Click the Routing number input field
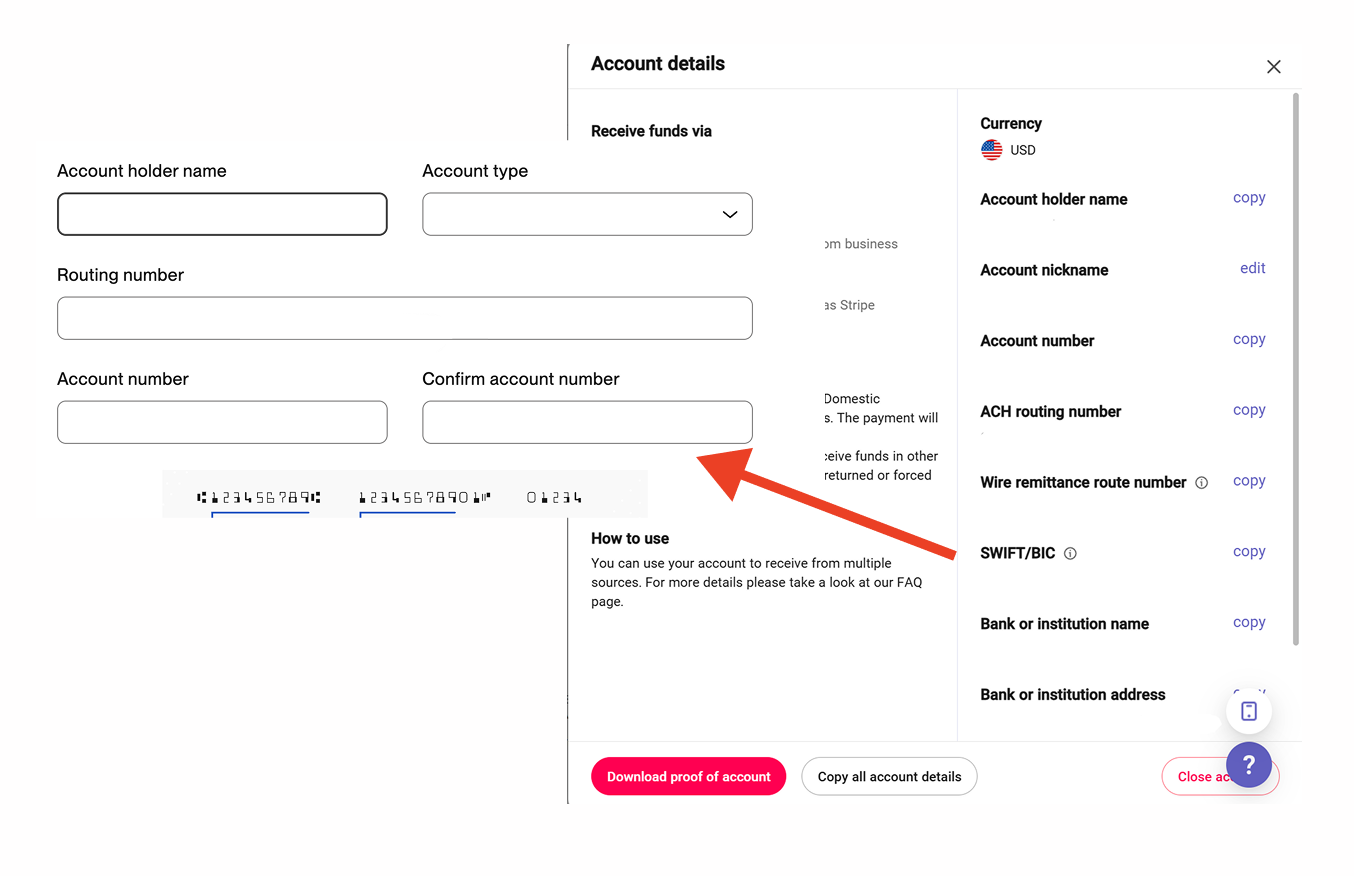Viewport: 1354px width, 876px height. (404, 318)
